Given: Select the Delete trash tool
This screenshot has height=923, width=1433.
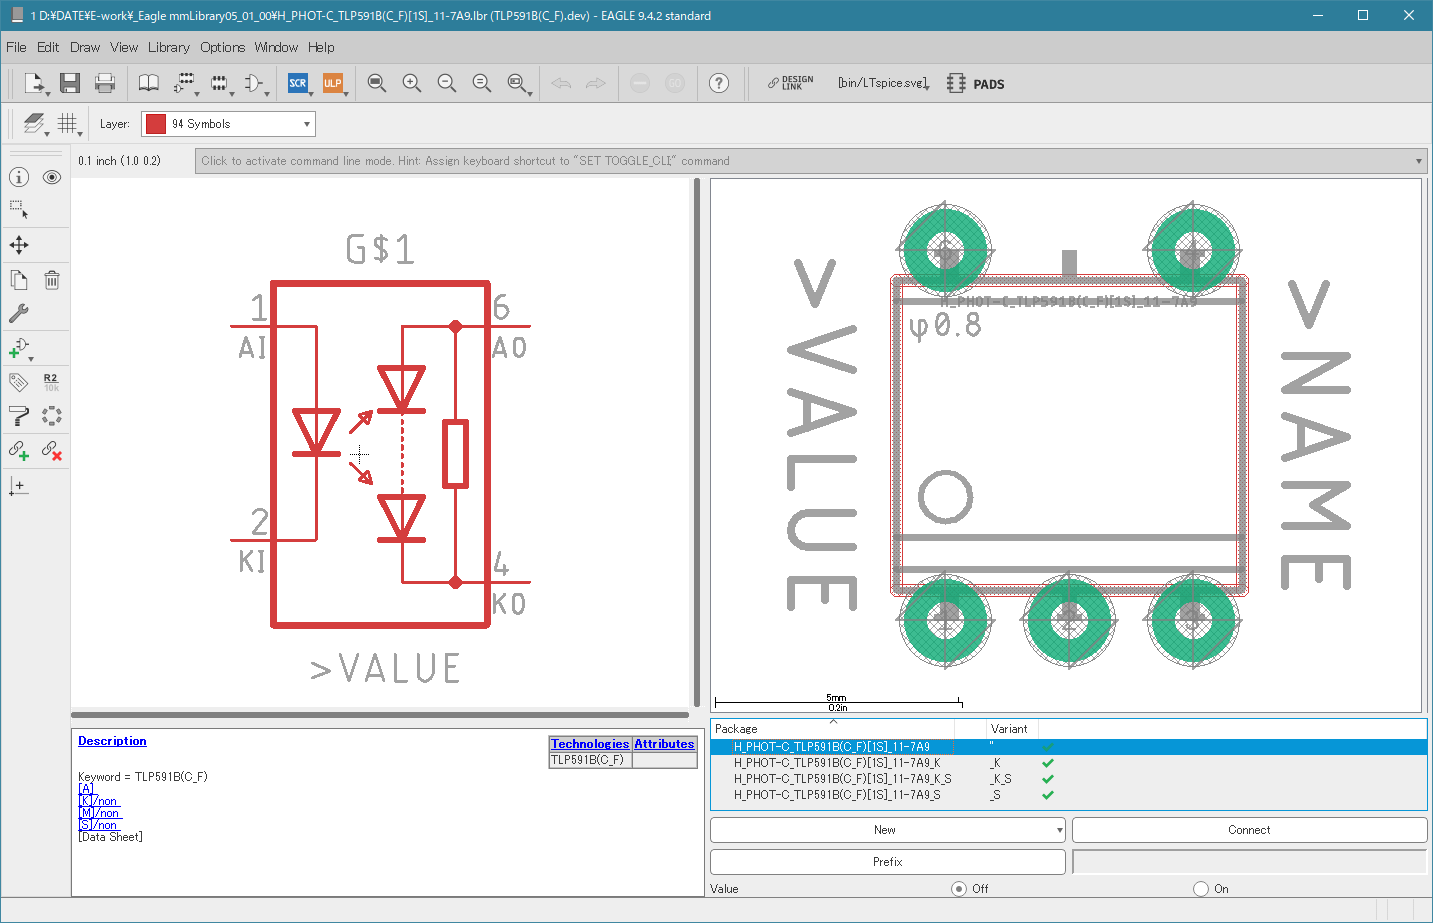Looking at the screenshot, I should (x=52, y=280).
